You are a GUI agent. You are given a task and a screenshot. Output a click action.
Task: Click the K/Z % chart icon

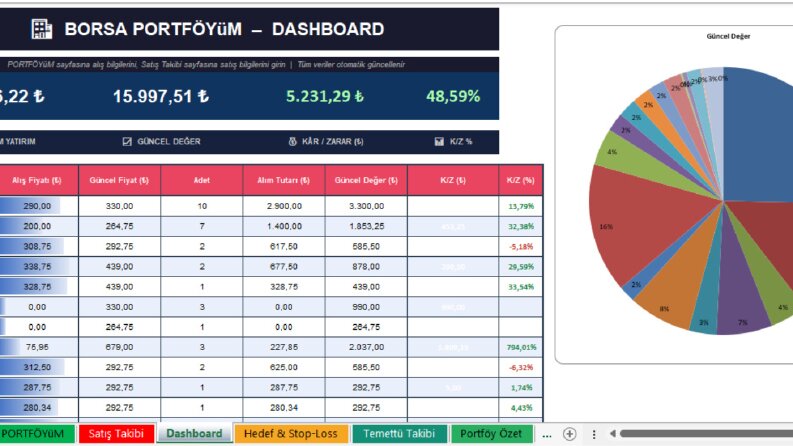coord(439,142)
